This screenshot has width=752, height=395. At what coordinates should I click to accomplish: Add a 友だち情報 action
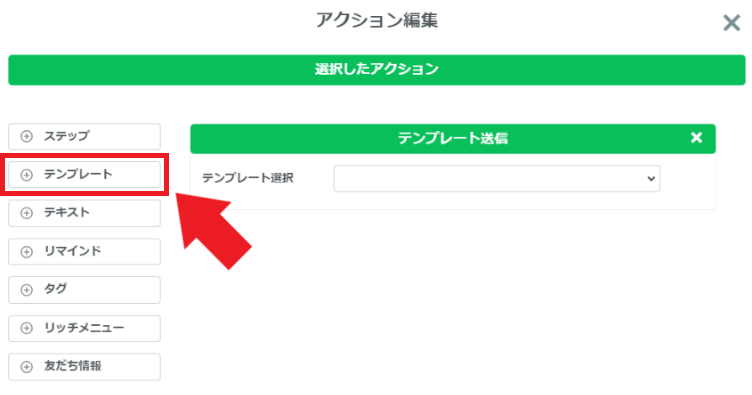click(84, 367)
